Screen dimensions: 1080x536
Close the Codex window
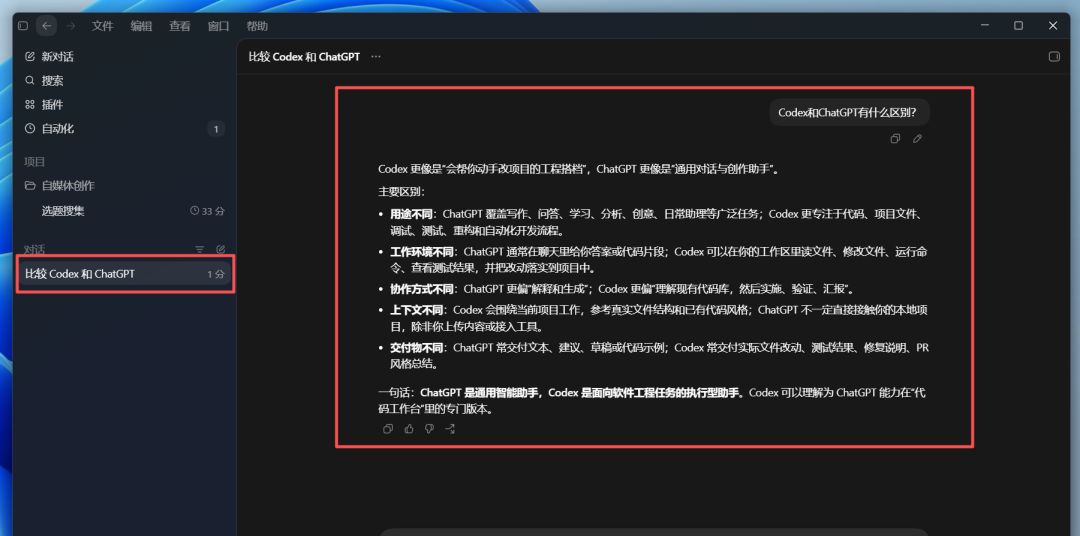1052,25
